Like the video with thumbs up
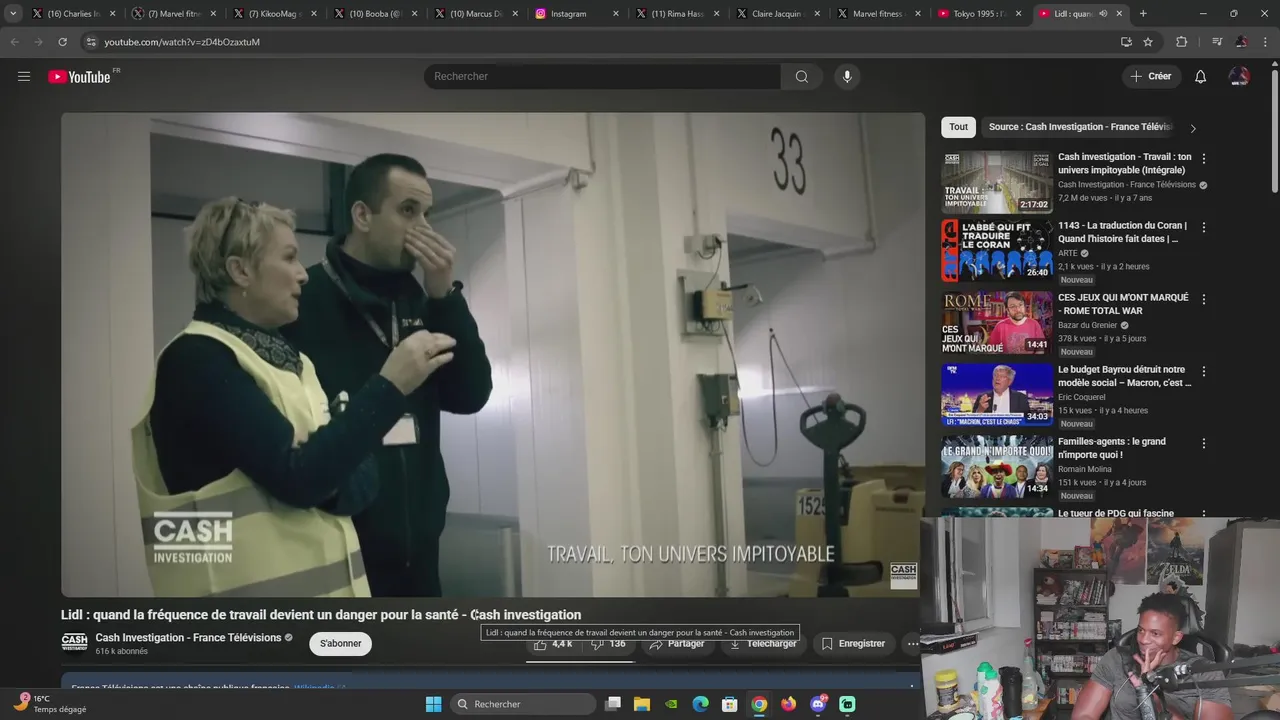This screenshot has height=720, width=1280. click(553, 644)
